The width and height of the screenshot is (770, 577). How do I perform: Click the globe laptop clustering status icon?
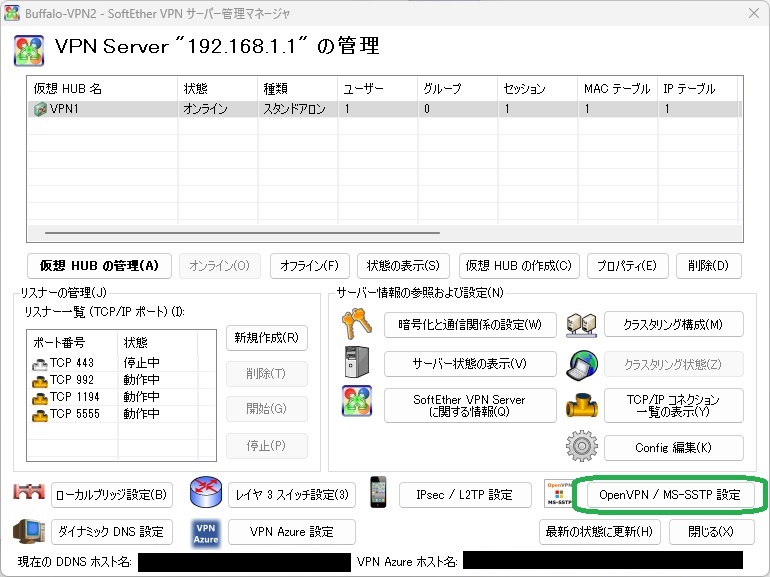pyautogui.click(x=582, y=365)
